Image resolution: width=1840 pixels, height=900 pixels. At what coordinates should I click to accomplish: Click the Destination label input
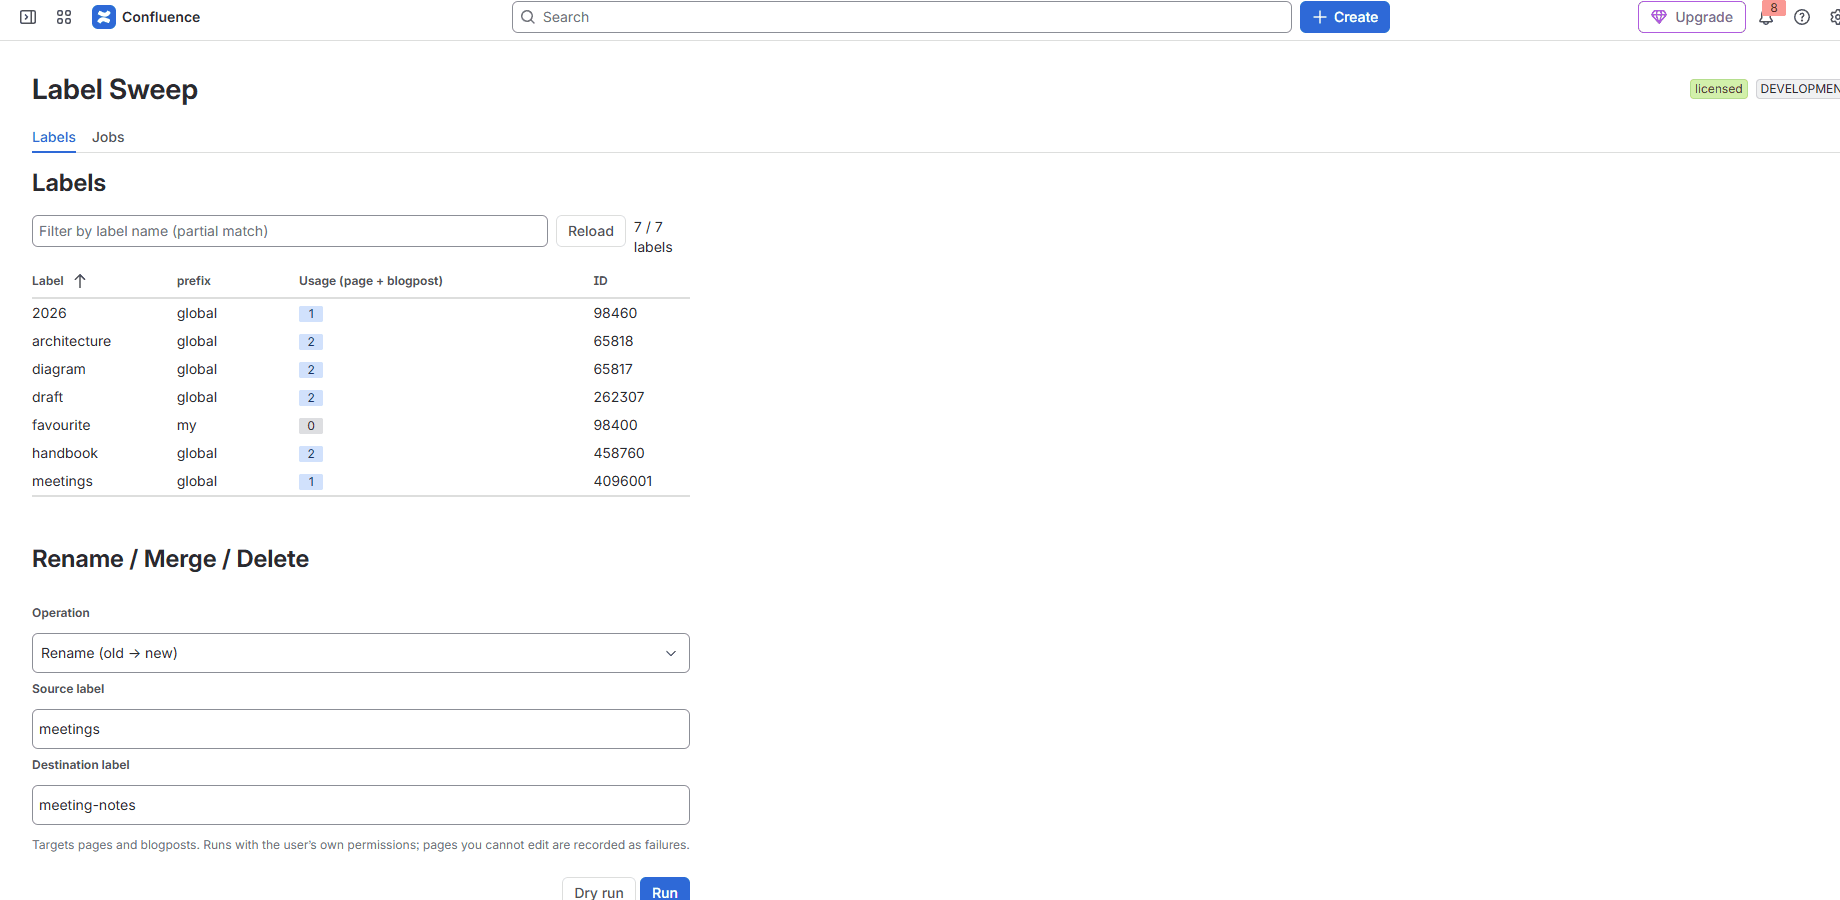pos(361,805)
